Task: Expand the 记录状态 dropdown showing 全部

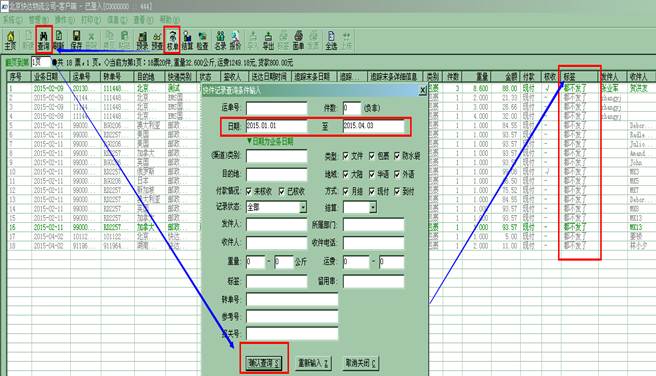Action: click(303, 207)
